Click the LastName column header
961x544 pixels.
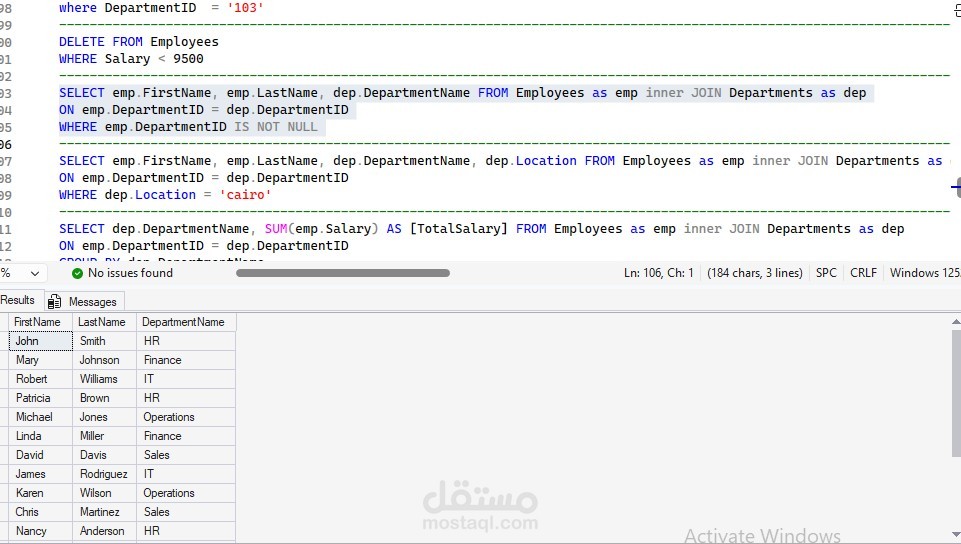[104, 322]
